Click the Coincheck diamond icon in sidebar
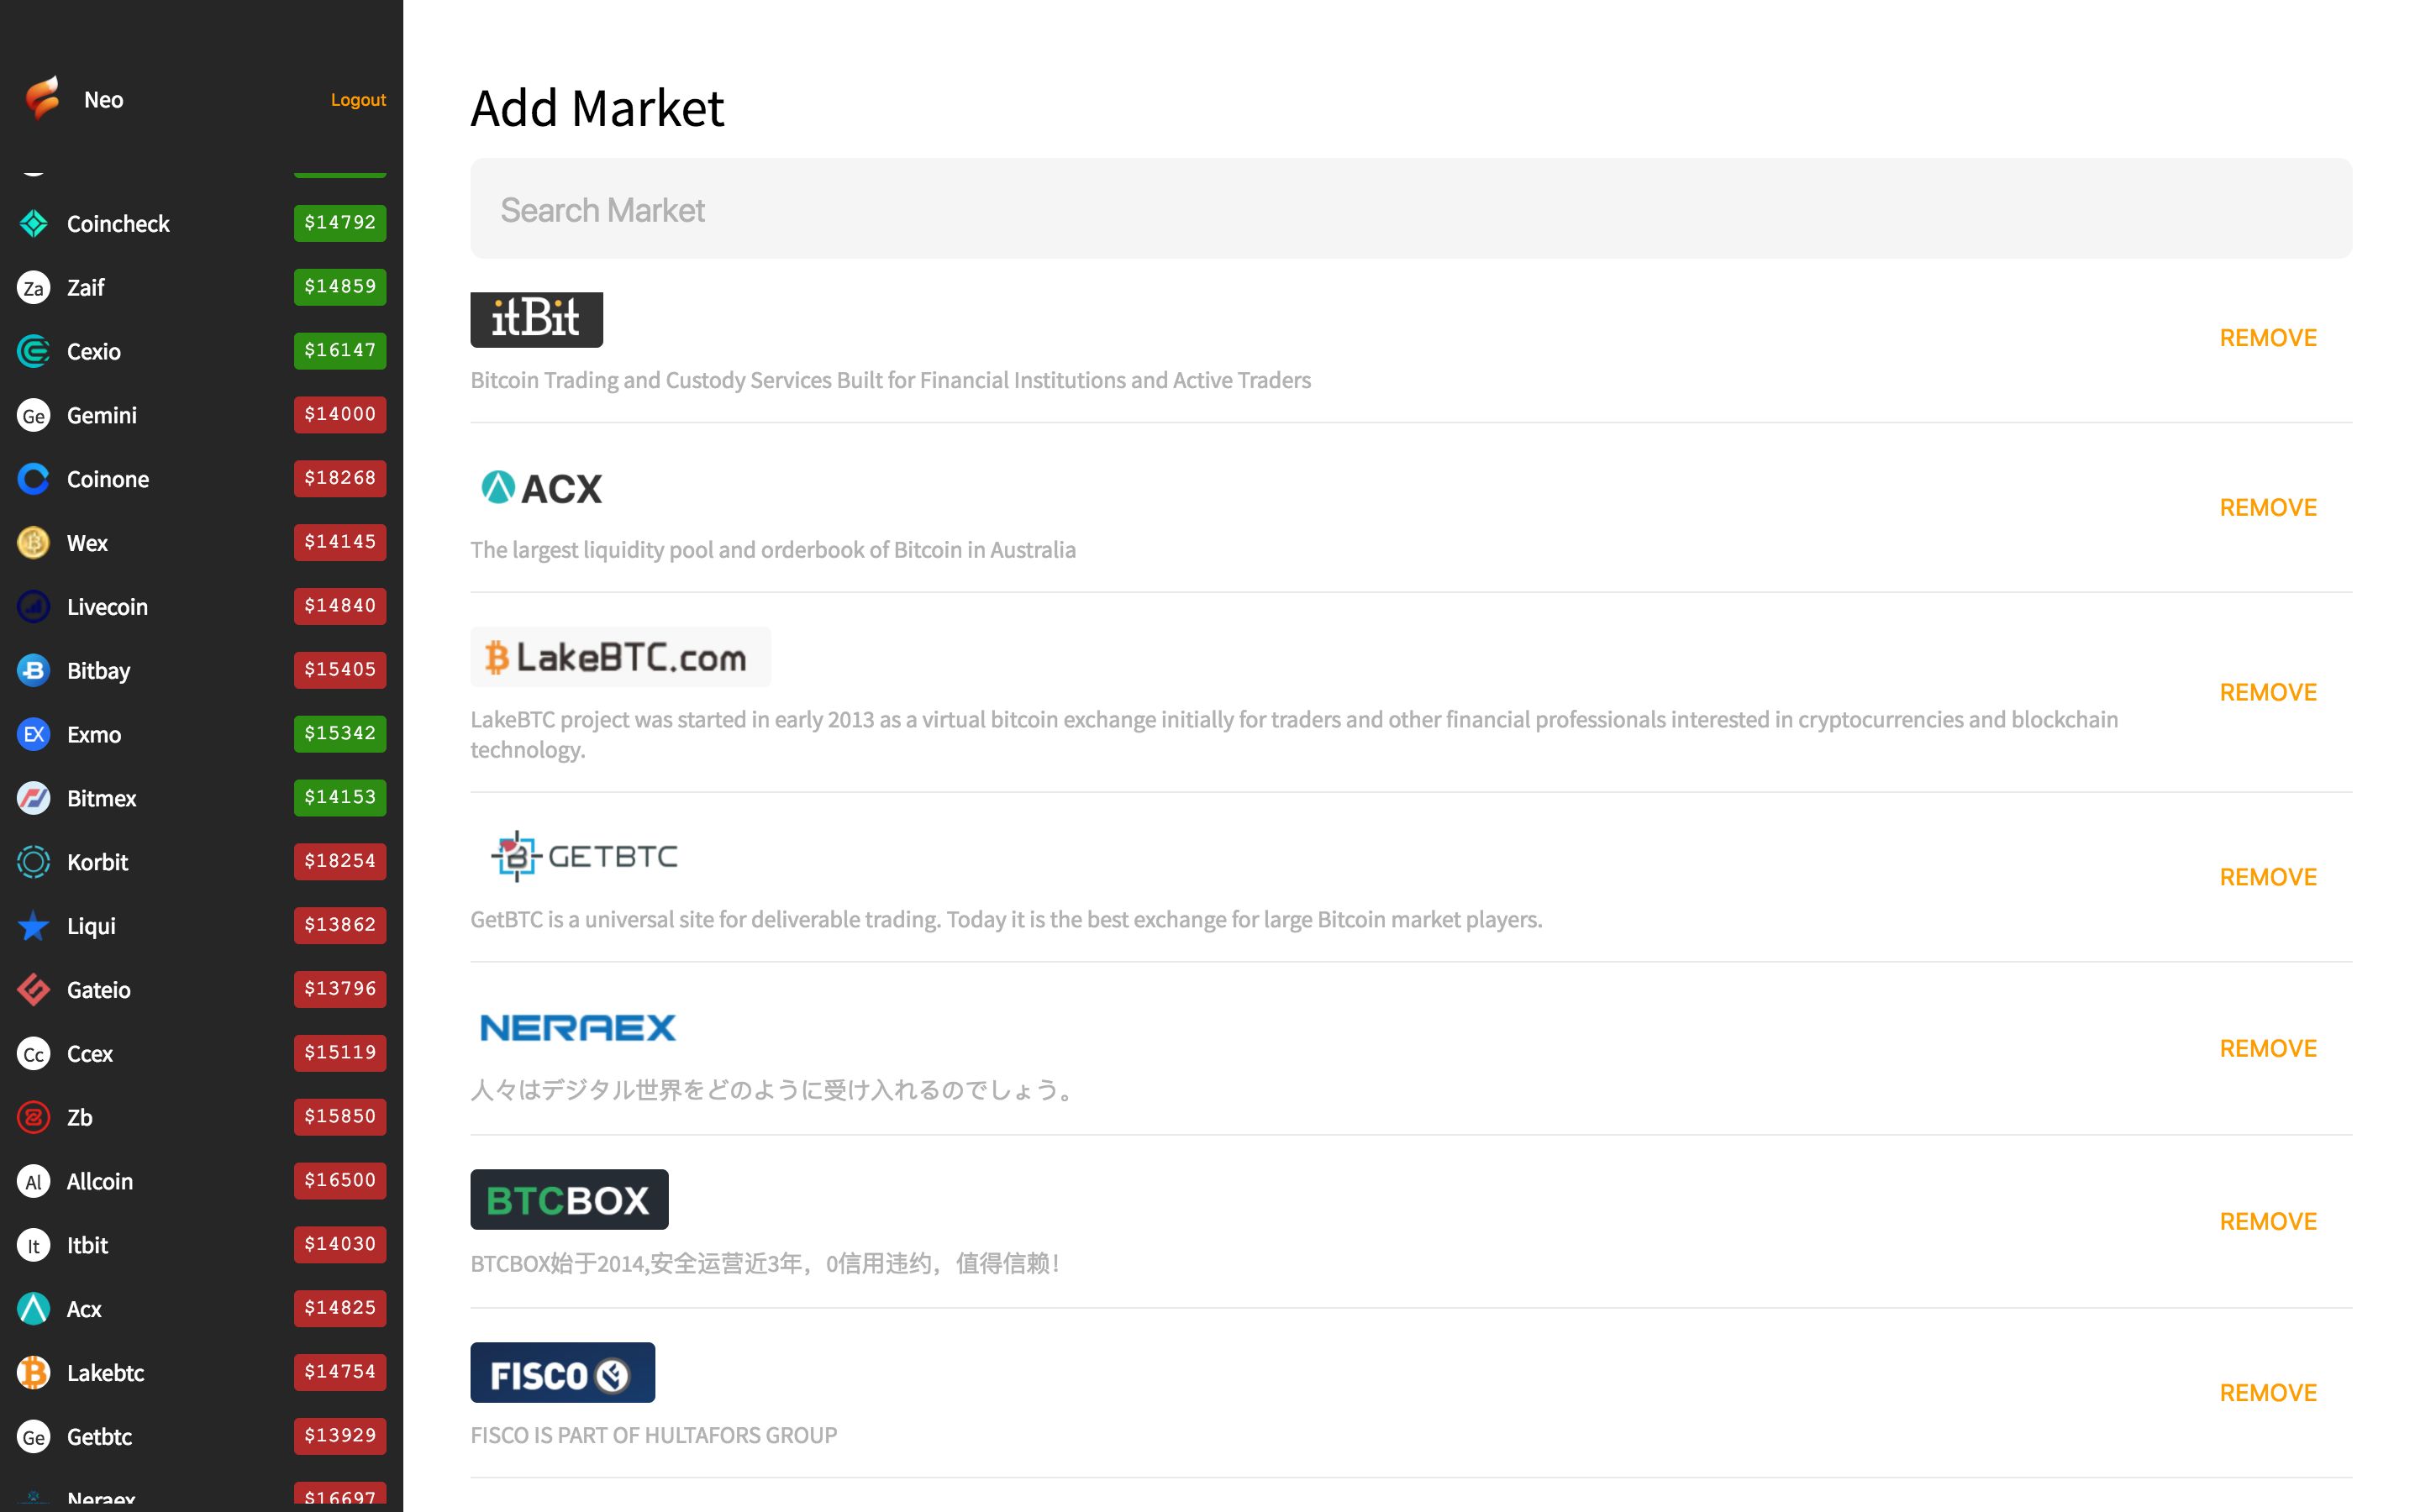 tap(34, 223)
